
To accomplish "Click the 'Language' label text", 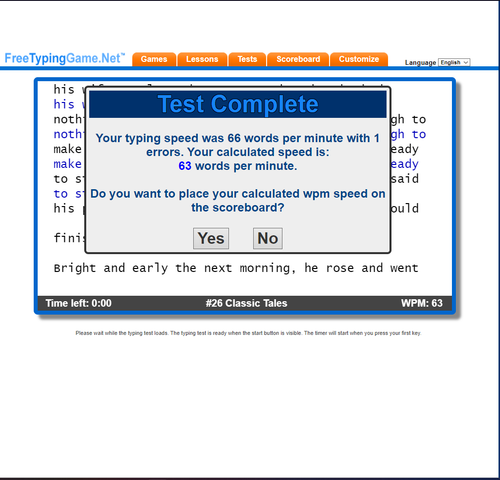I will [x=420, y=63].
